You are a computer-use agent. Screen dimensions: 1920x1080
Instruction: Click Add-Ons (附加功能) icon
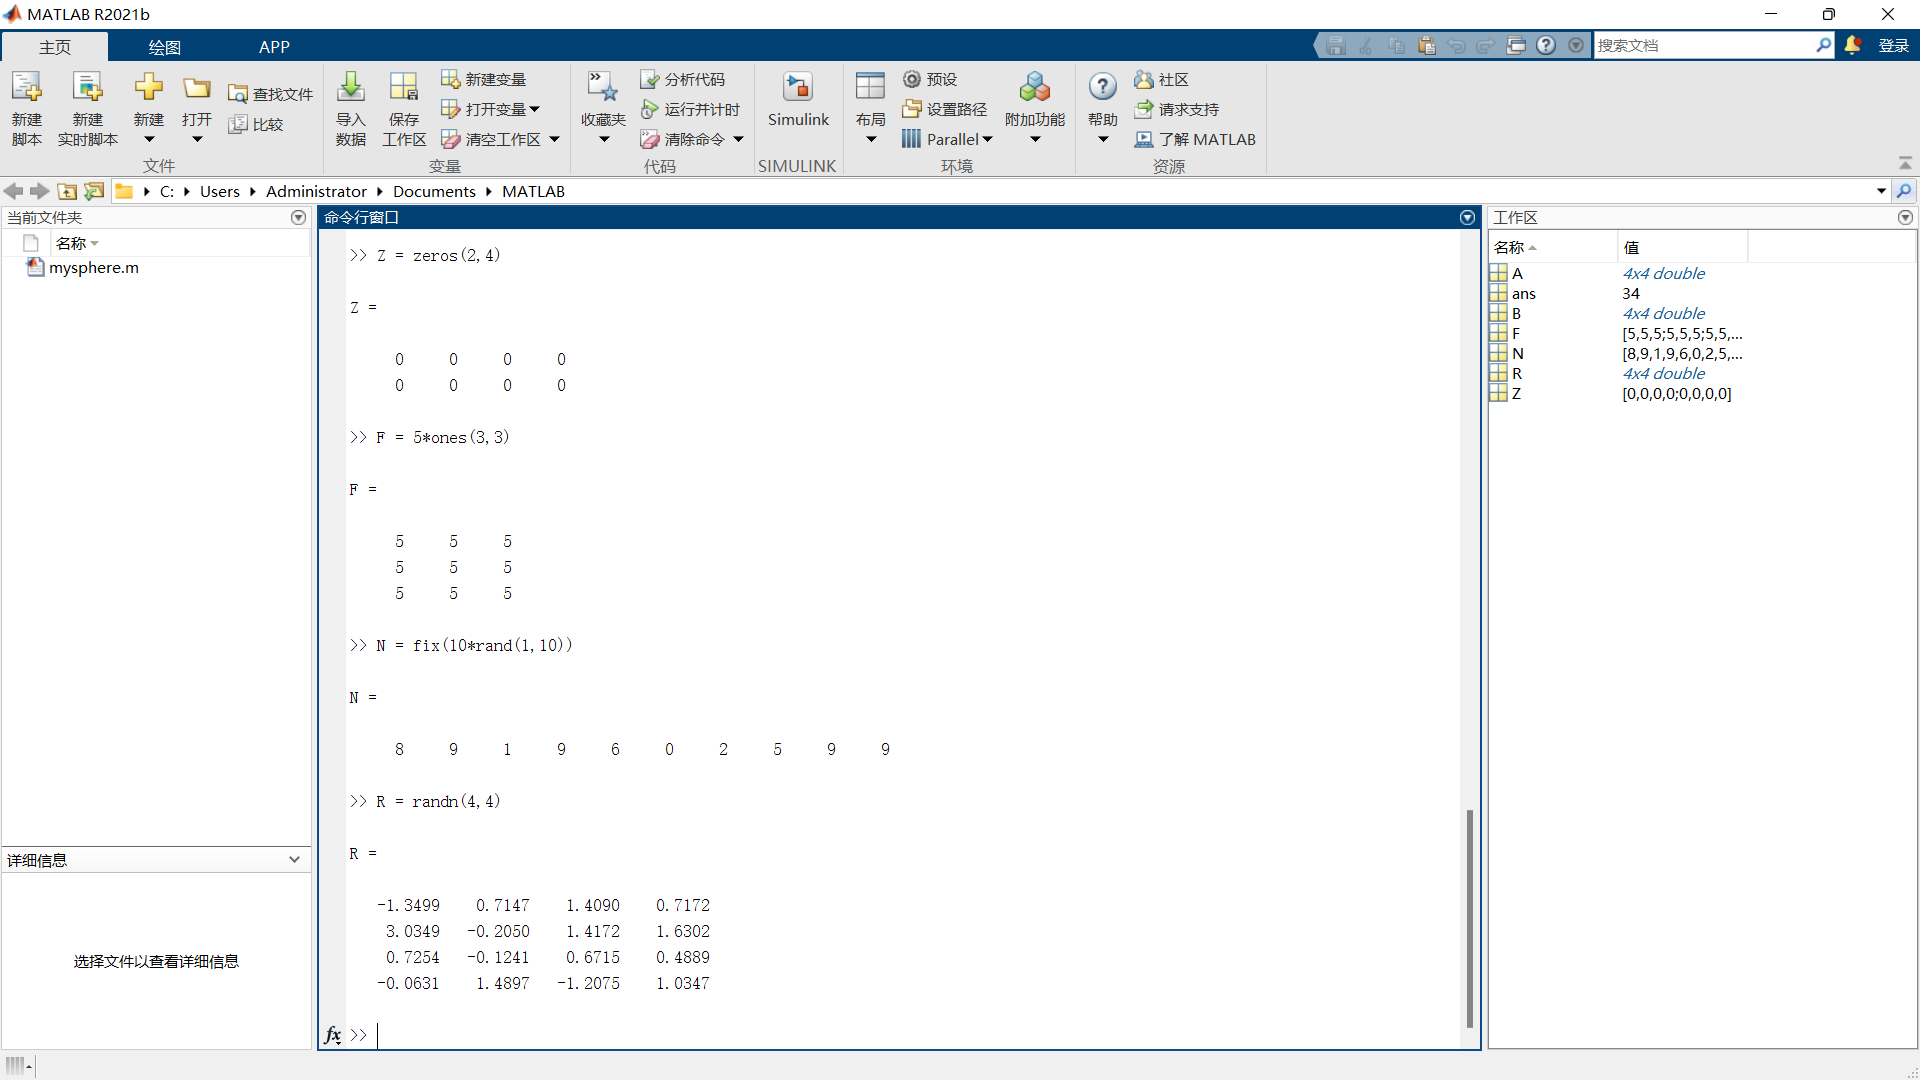(1035, 88)
